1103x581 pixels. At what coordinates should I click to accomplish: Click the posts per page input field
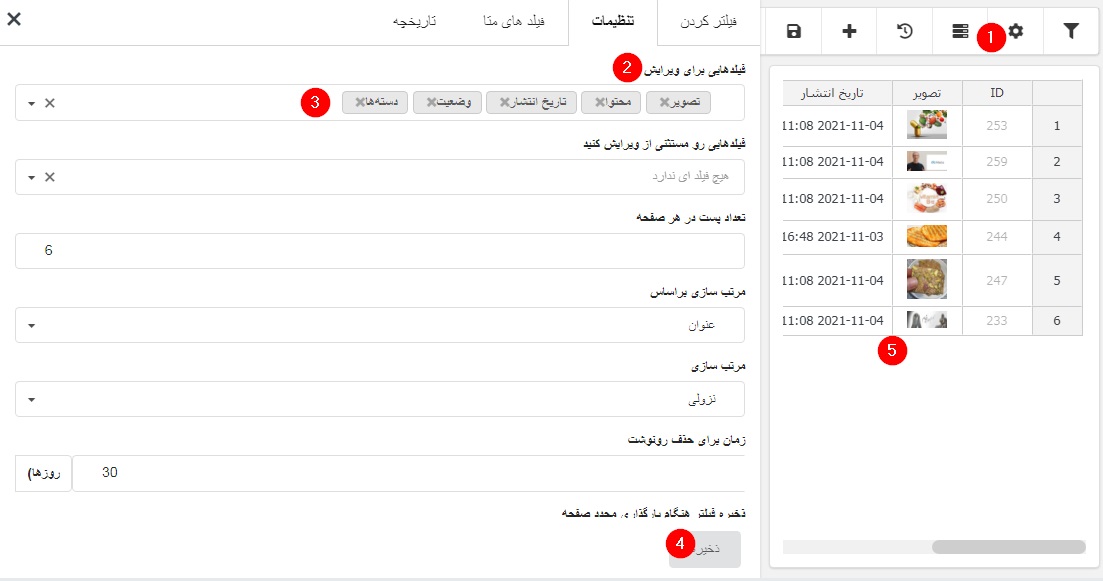380,251
